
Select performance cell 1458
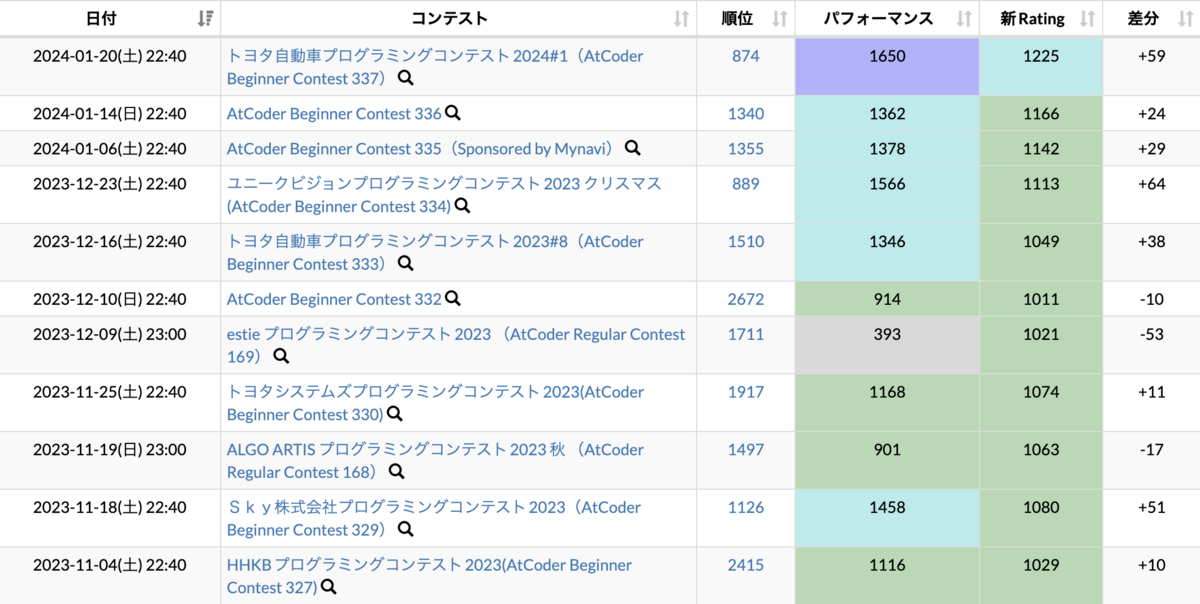coord(887,519)
